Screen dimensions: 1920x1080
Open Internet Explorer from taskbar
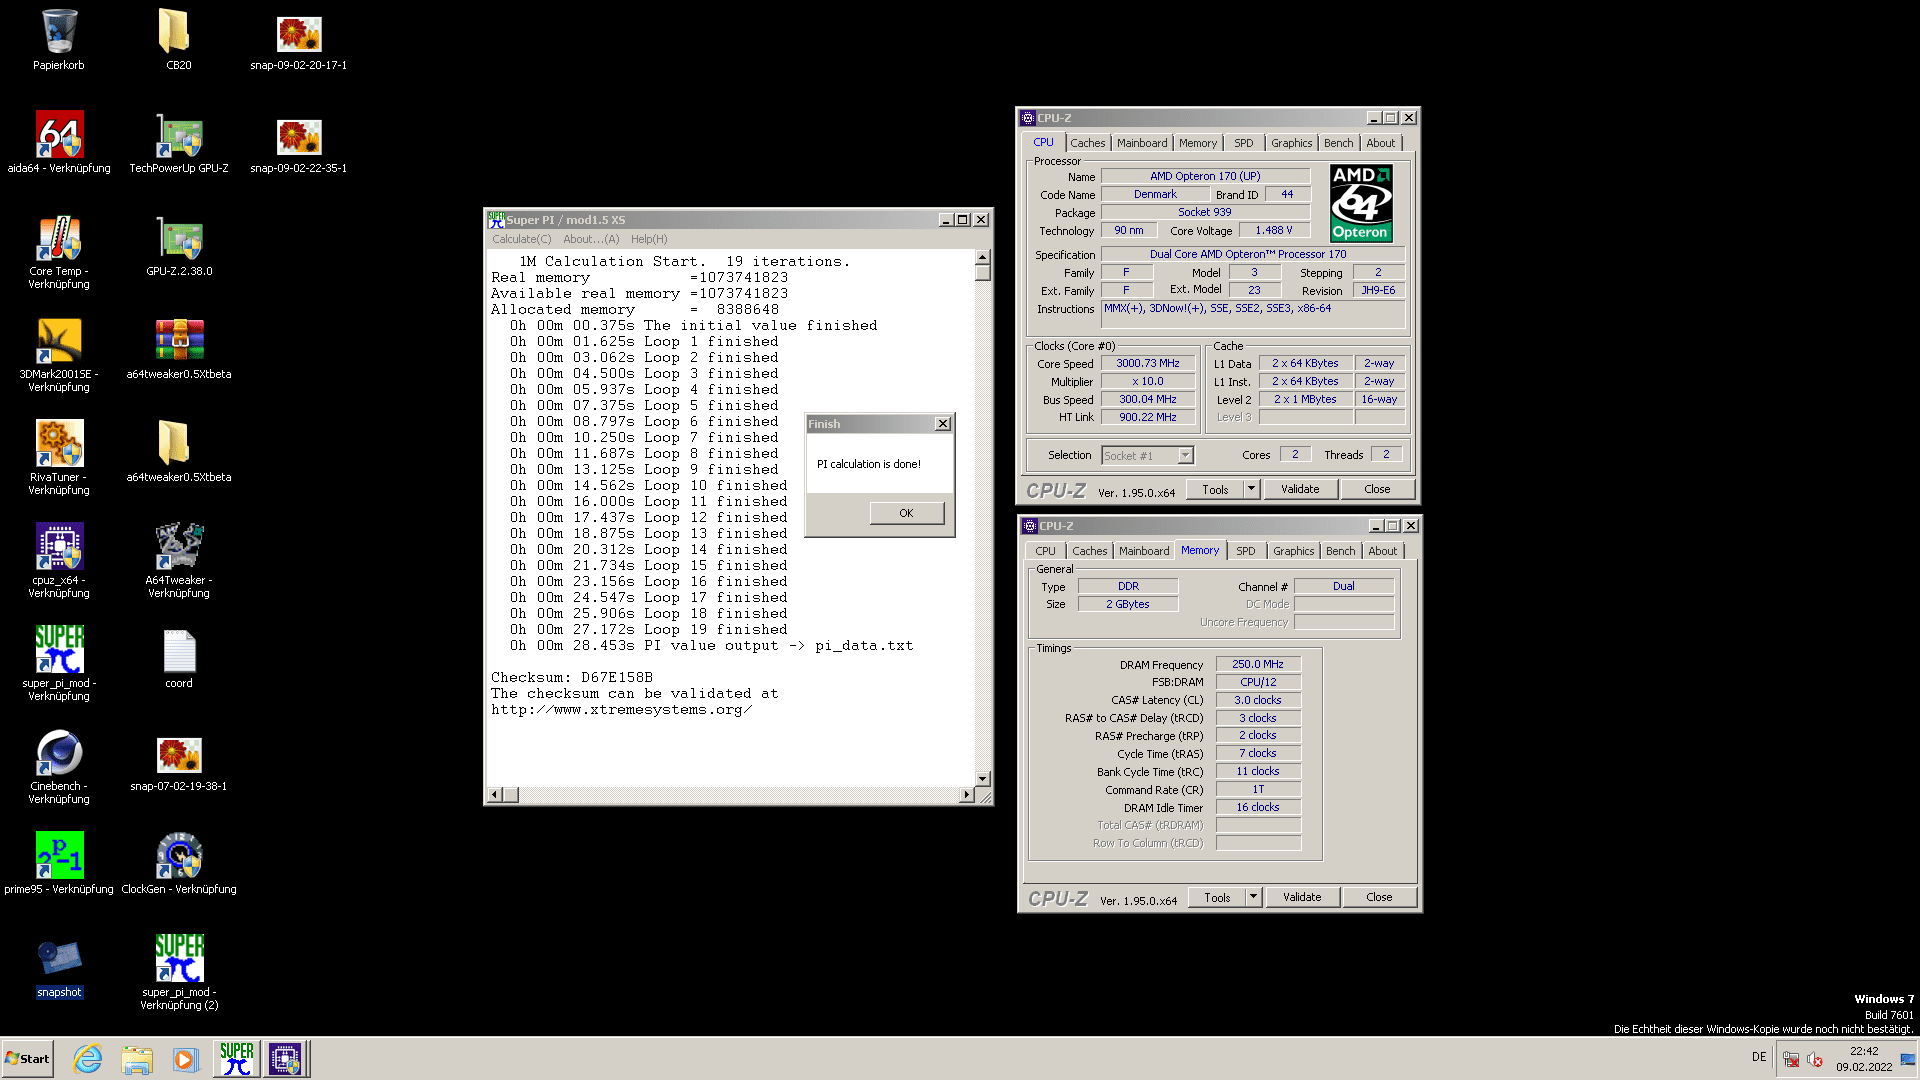point(88,1058)
